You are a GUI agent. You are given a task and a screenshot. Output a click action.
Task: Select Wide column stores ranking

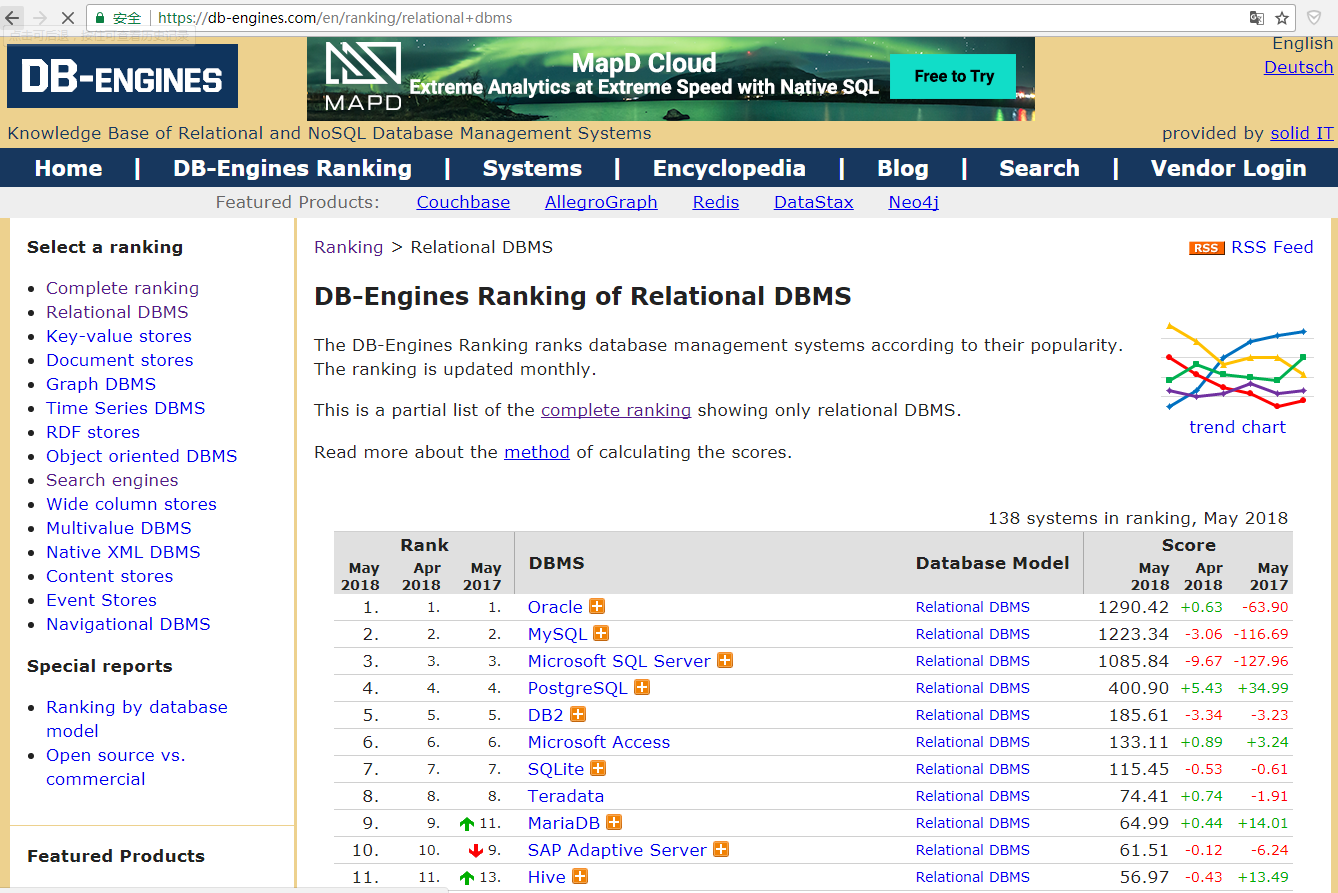(131, 504)
